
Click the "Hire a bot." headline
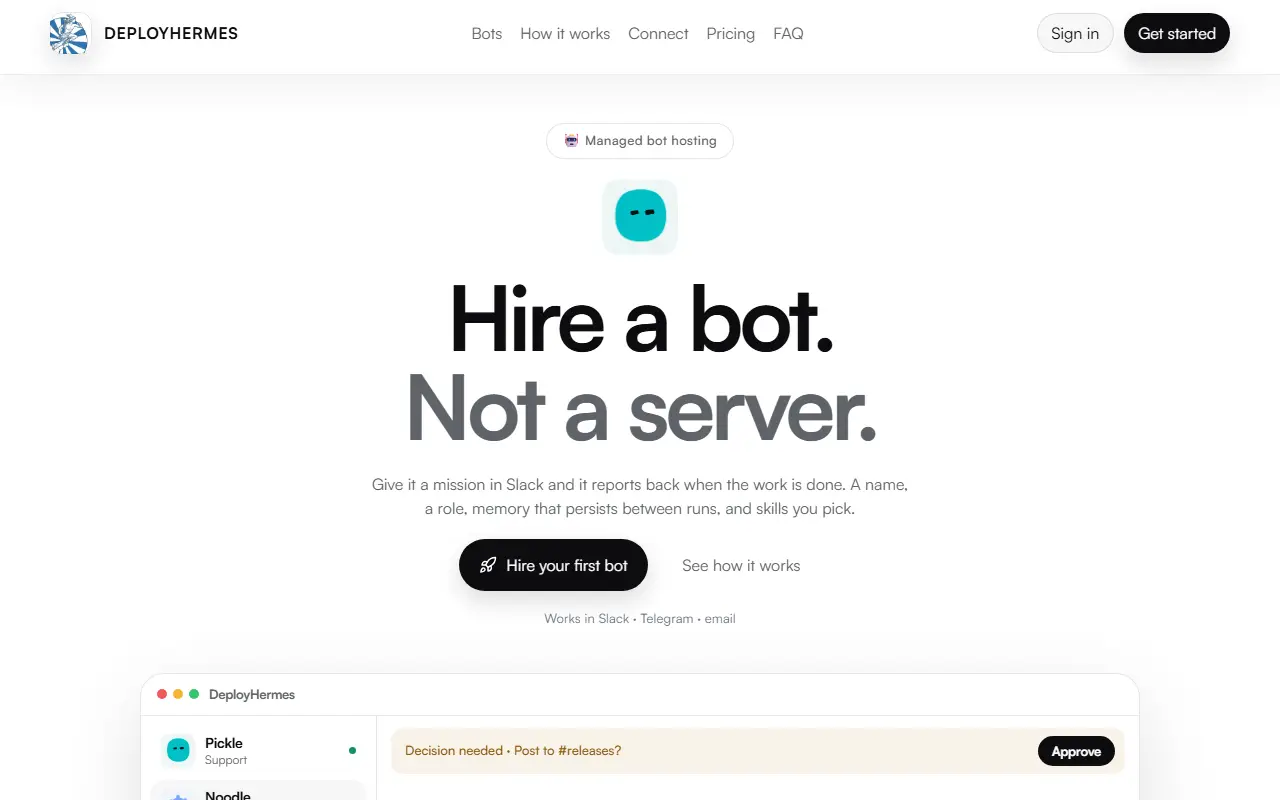641,319
